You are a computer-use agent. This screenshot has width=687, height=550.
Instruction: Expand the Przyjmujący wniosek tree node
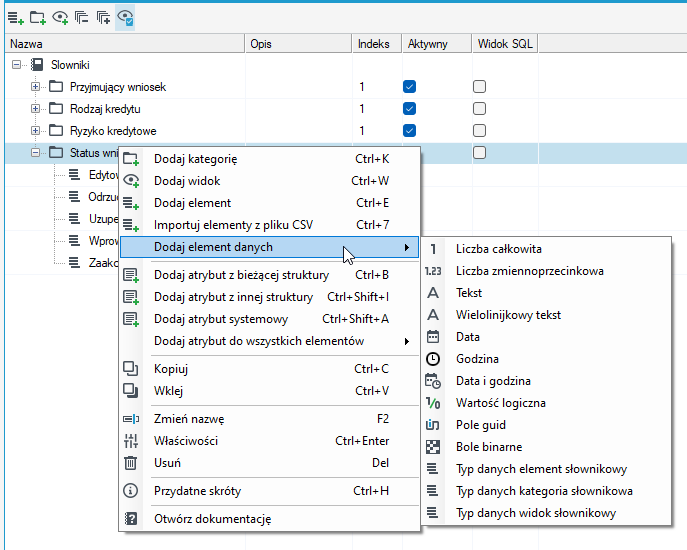(35, 87)
